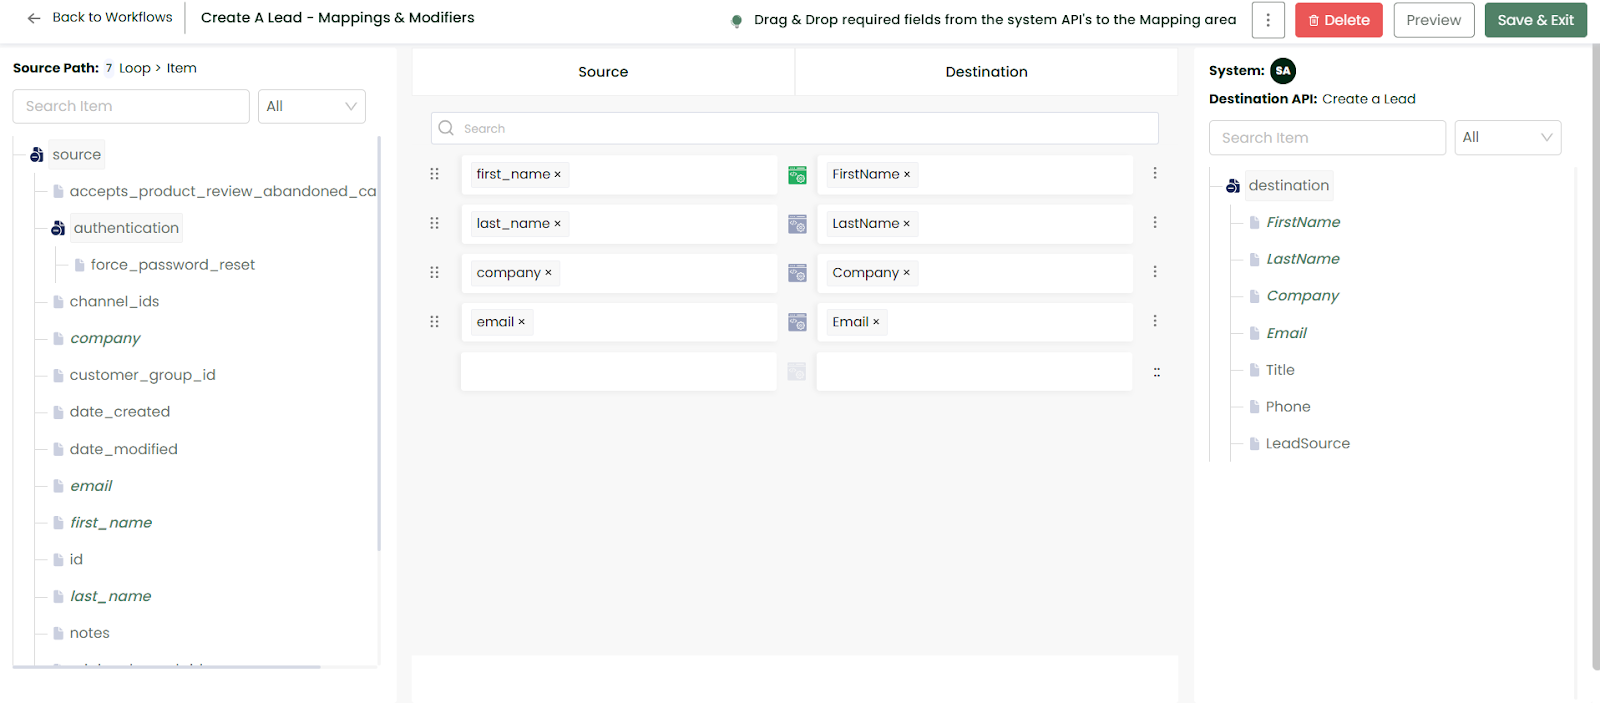Click Item in the source path
1600x703 pixels.
(182, 68)
